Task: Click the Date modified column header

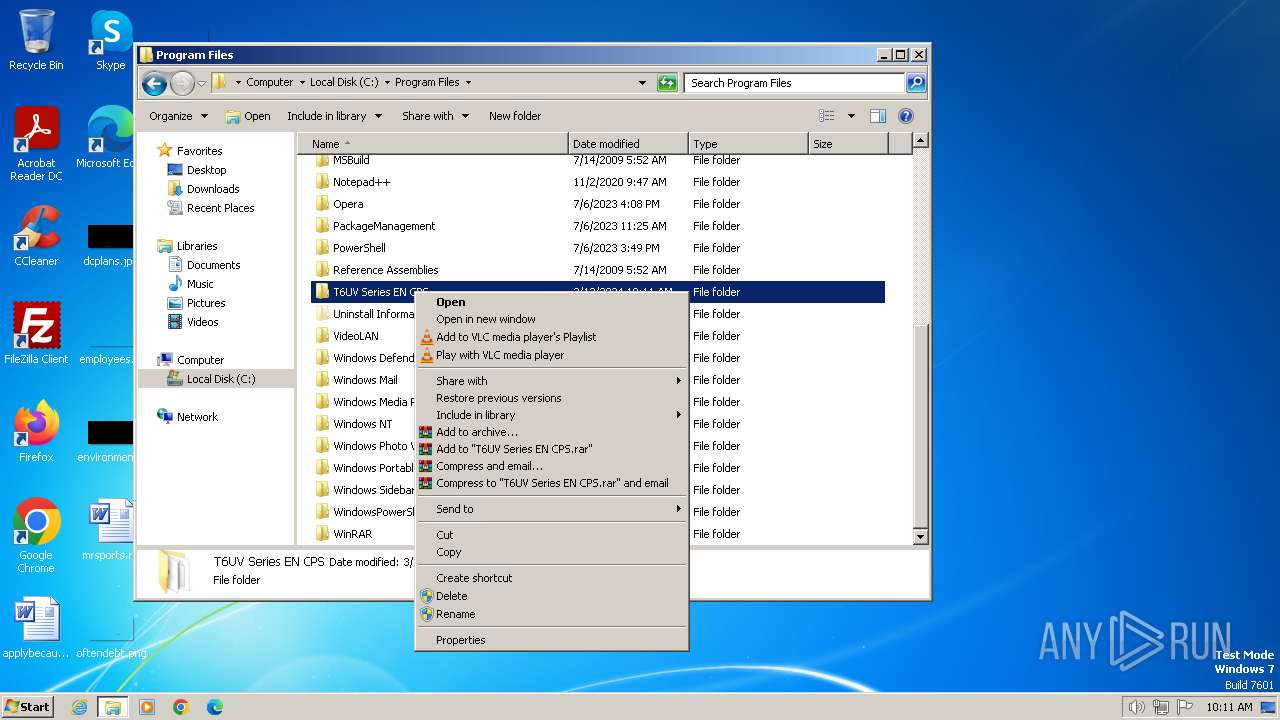Action: [x=628, y=144]
